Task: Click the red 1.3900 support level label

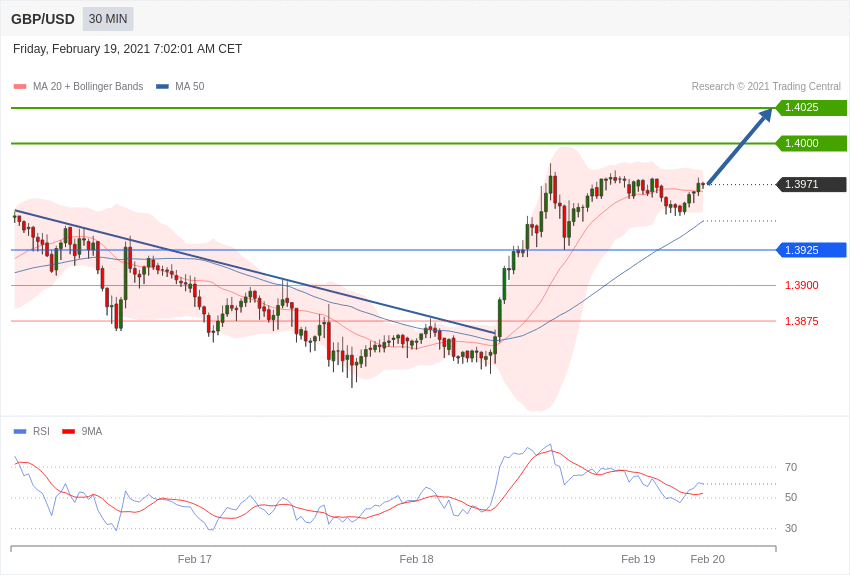Action: click(x=801, y=286)
